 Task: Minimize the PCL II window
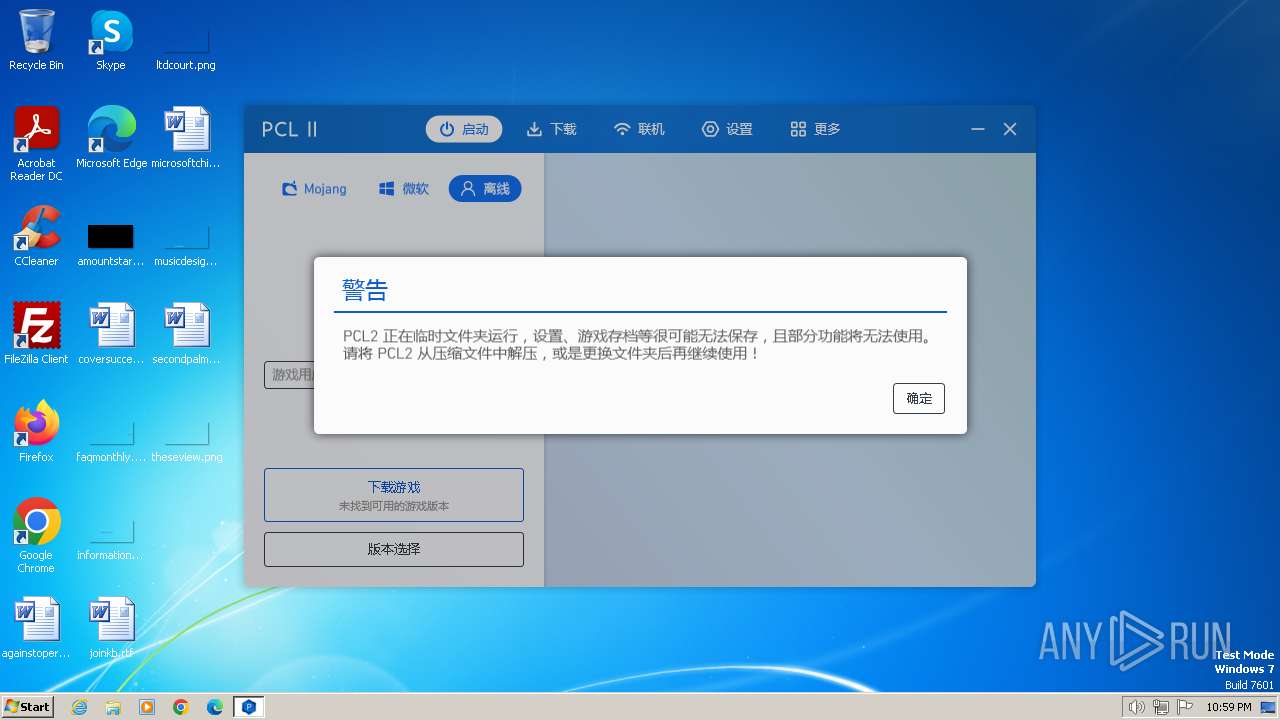point(978,129)
